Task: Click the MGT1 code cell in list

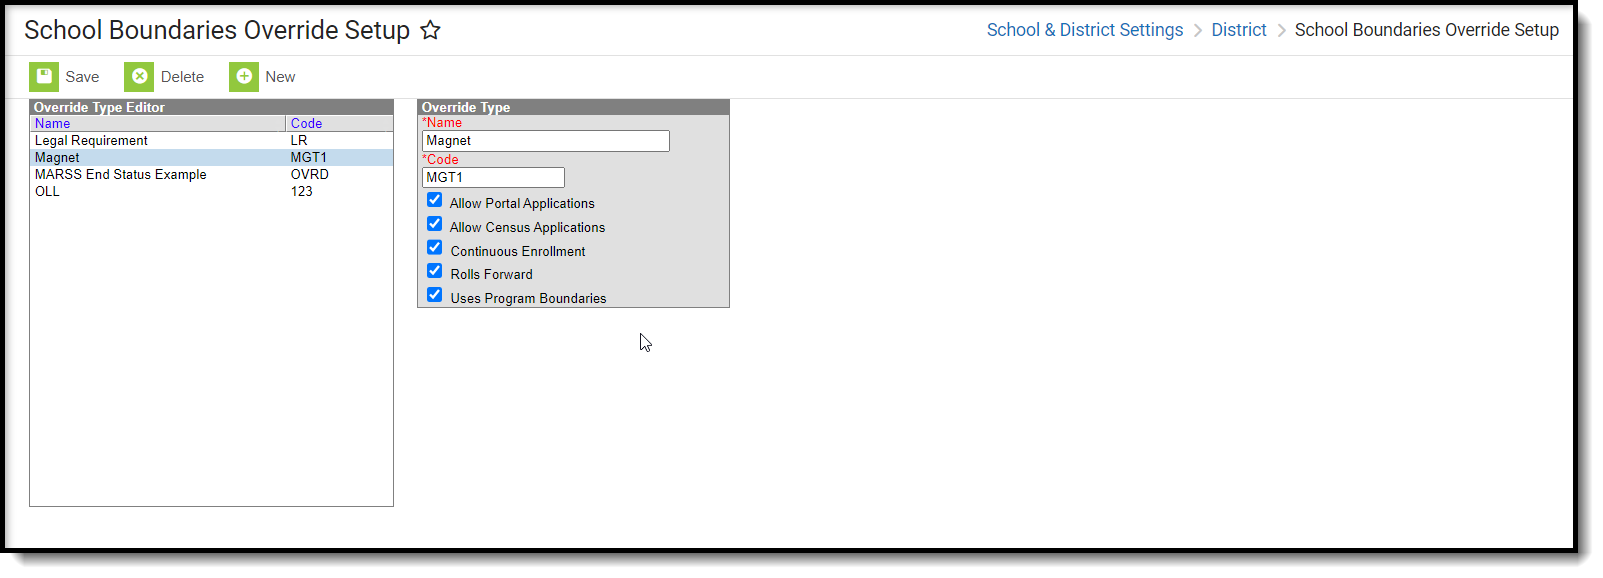Action: pos(309,158)
